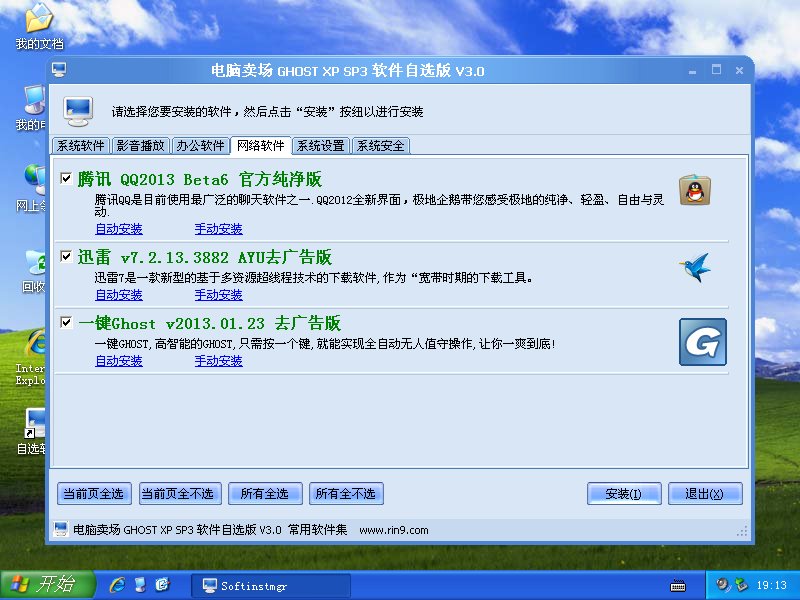Image resolution: width=800 pixels, height=600 pixels.
Task: Open 我的文档 desktop folder icon
Action: tap(38, 20)
